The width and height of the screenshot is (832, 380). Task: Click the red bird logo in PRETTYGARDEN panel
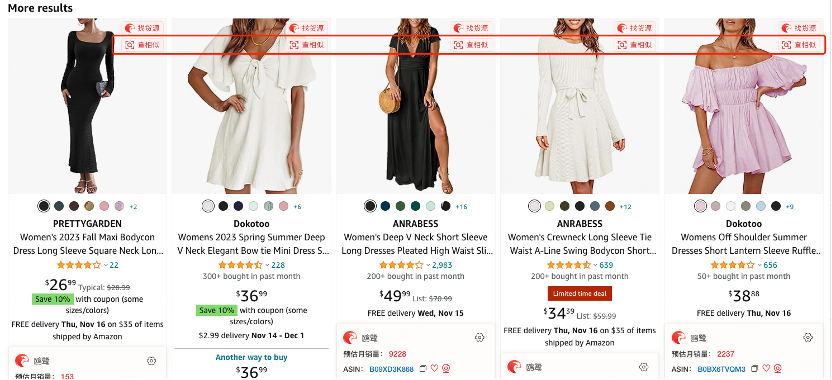(22, 361)
